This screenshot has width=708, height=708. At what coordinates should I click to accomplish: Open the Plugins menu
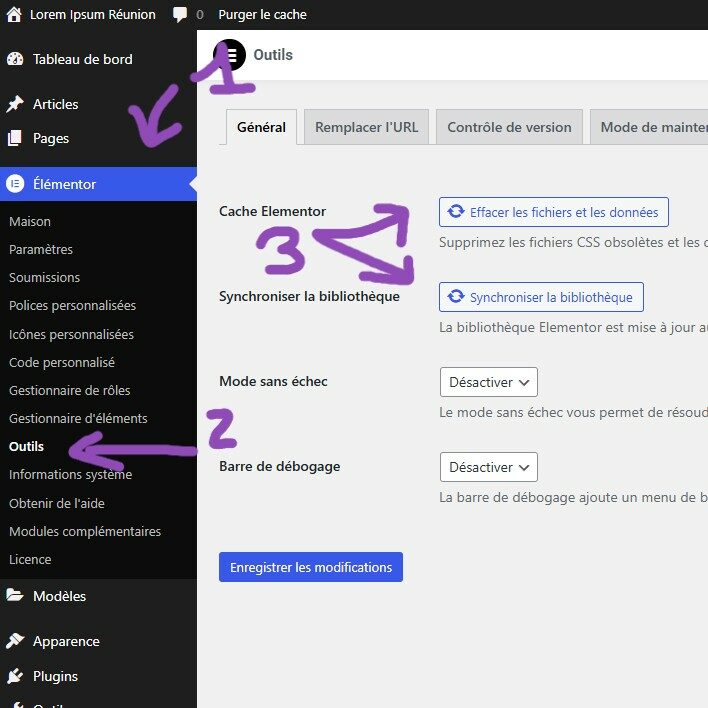point(56,676)
